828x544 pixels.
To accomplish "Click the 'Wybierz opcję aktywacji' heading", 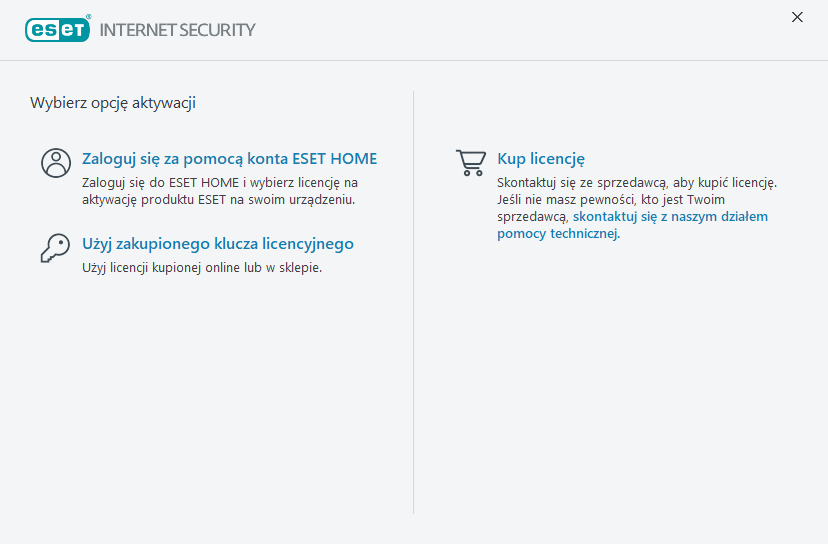I will (x=112, y=102).
